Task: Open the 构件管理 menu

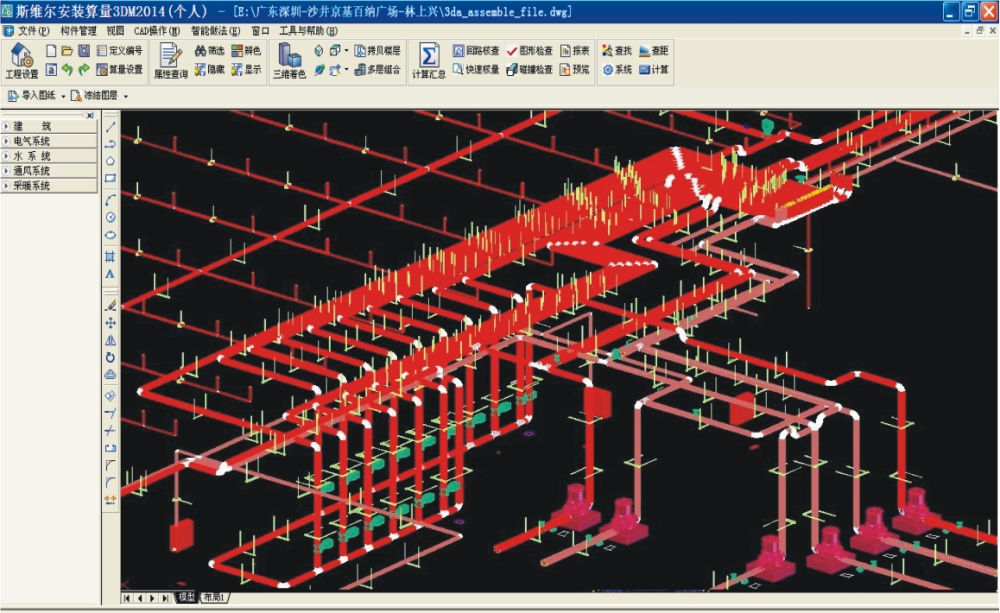Action: pyautogui.click(x=78, y=31)
